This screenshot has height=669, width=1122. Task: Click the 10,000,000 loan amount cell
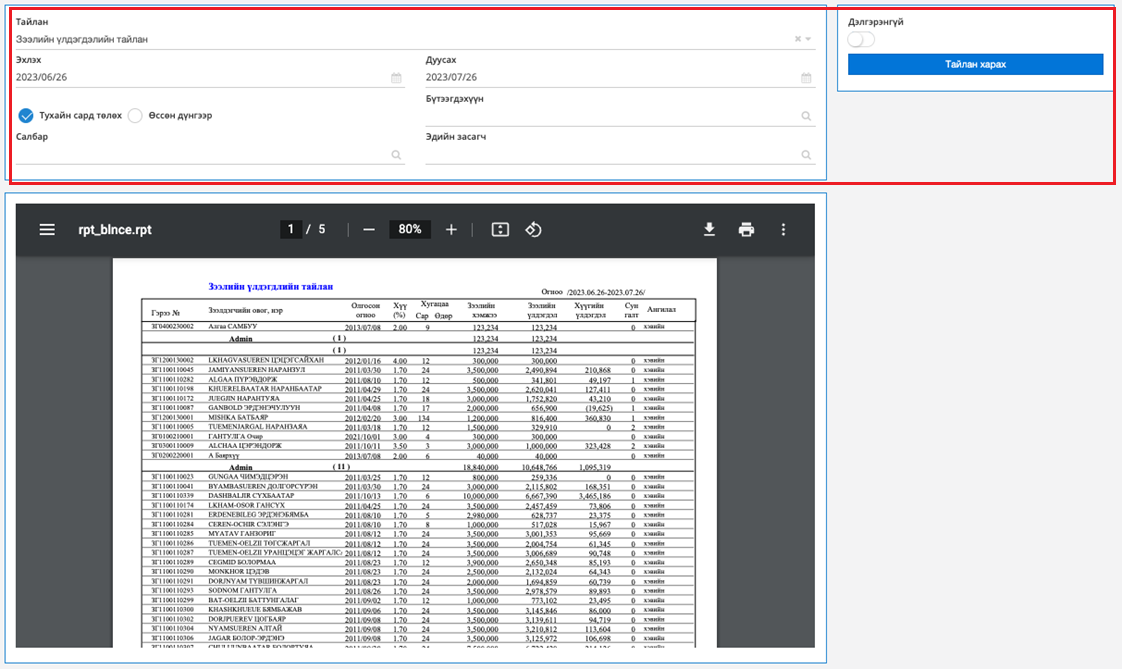(480, 496)
